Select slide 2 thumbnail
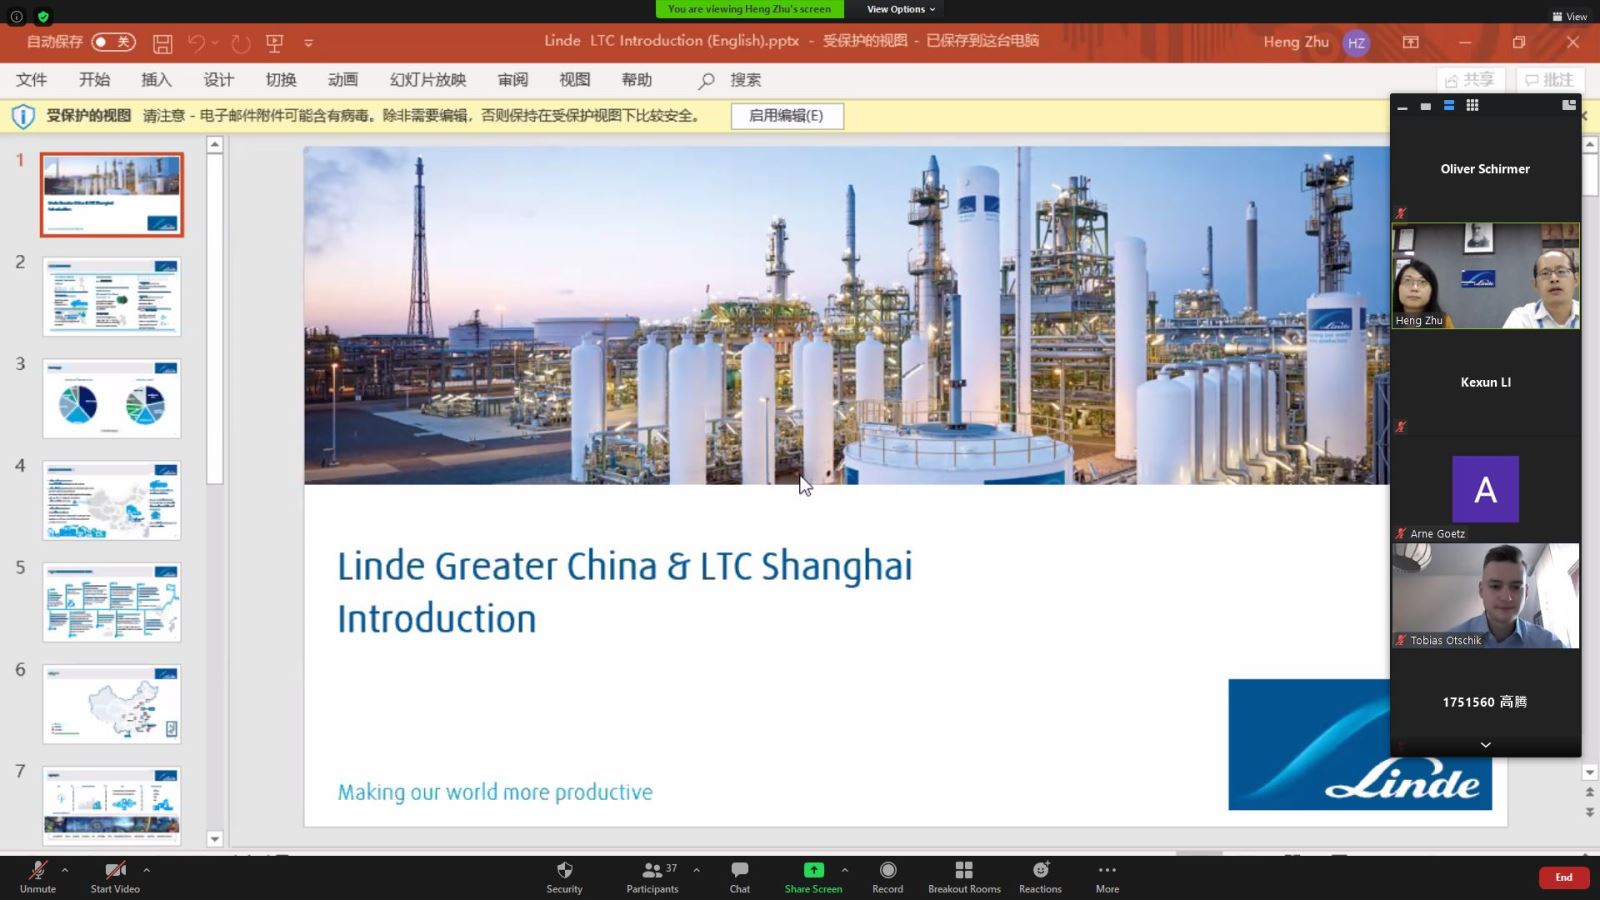This screenshot has height=900, width=1600. click(x=112, y=296)
